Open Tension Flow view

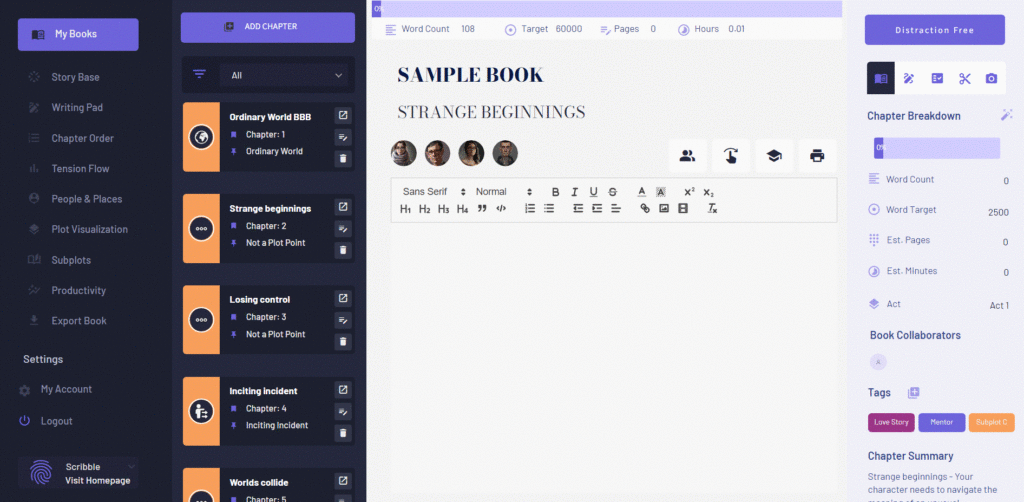click(x=80, y=168)
